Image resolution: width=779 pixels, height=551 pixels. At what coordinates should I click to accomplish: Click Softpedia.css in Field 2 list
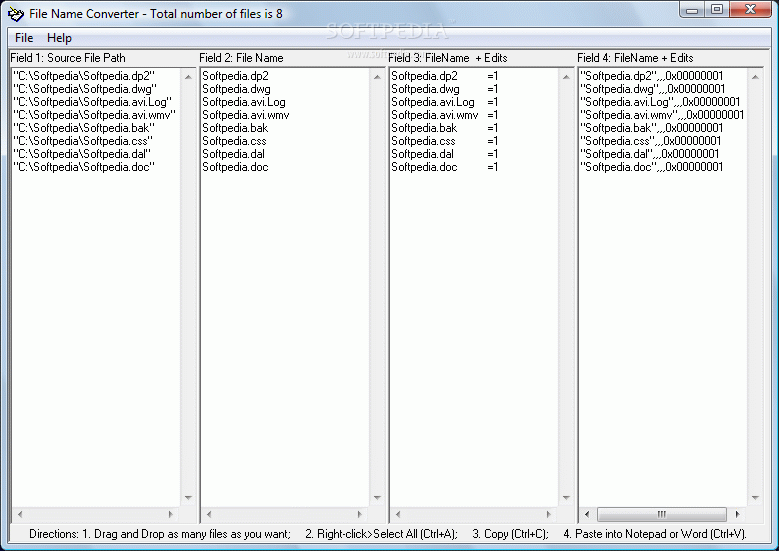click(234, 141)
